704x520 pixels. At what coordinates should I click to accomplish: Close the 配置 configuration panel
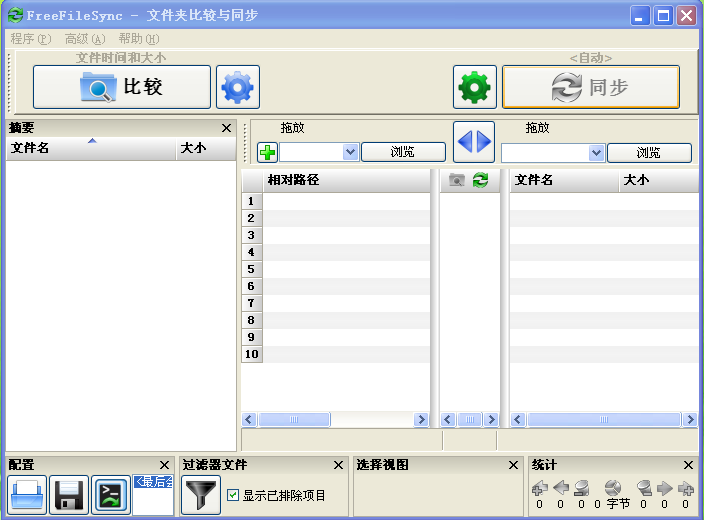click(x=164, y=465)
